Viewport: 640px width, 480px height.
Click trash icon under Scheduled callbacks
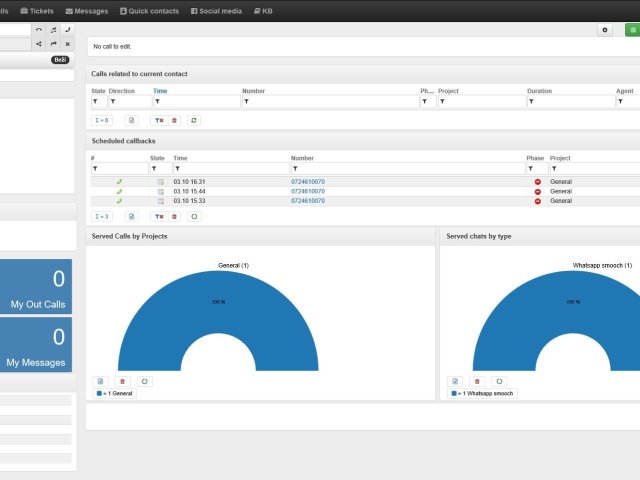coord(175,216)
